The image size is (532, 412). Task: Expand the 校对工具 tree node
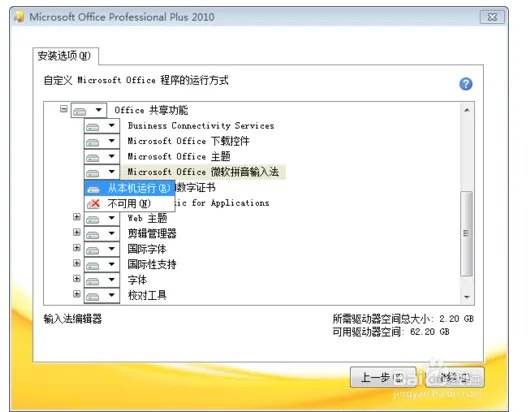coord(77,294)
